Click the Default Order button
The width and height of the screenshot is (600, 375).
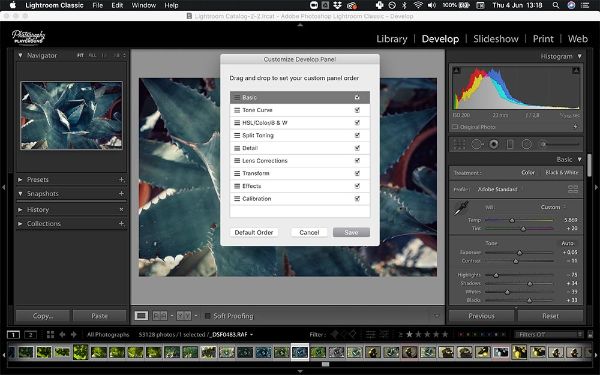click(x=254, y=233)
